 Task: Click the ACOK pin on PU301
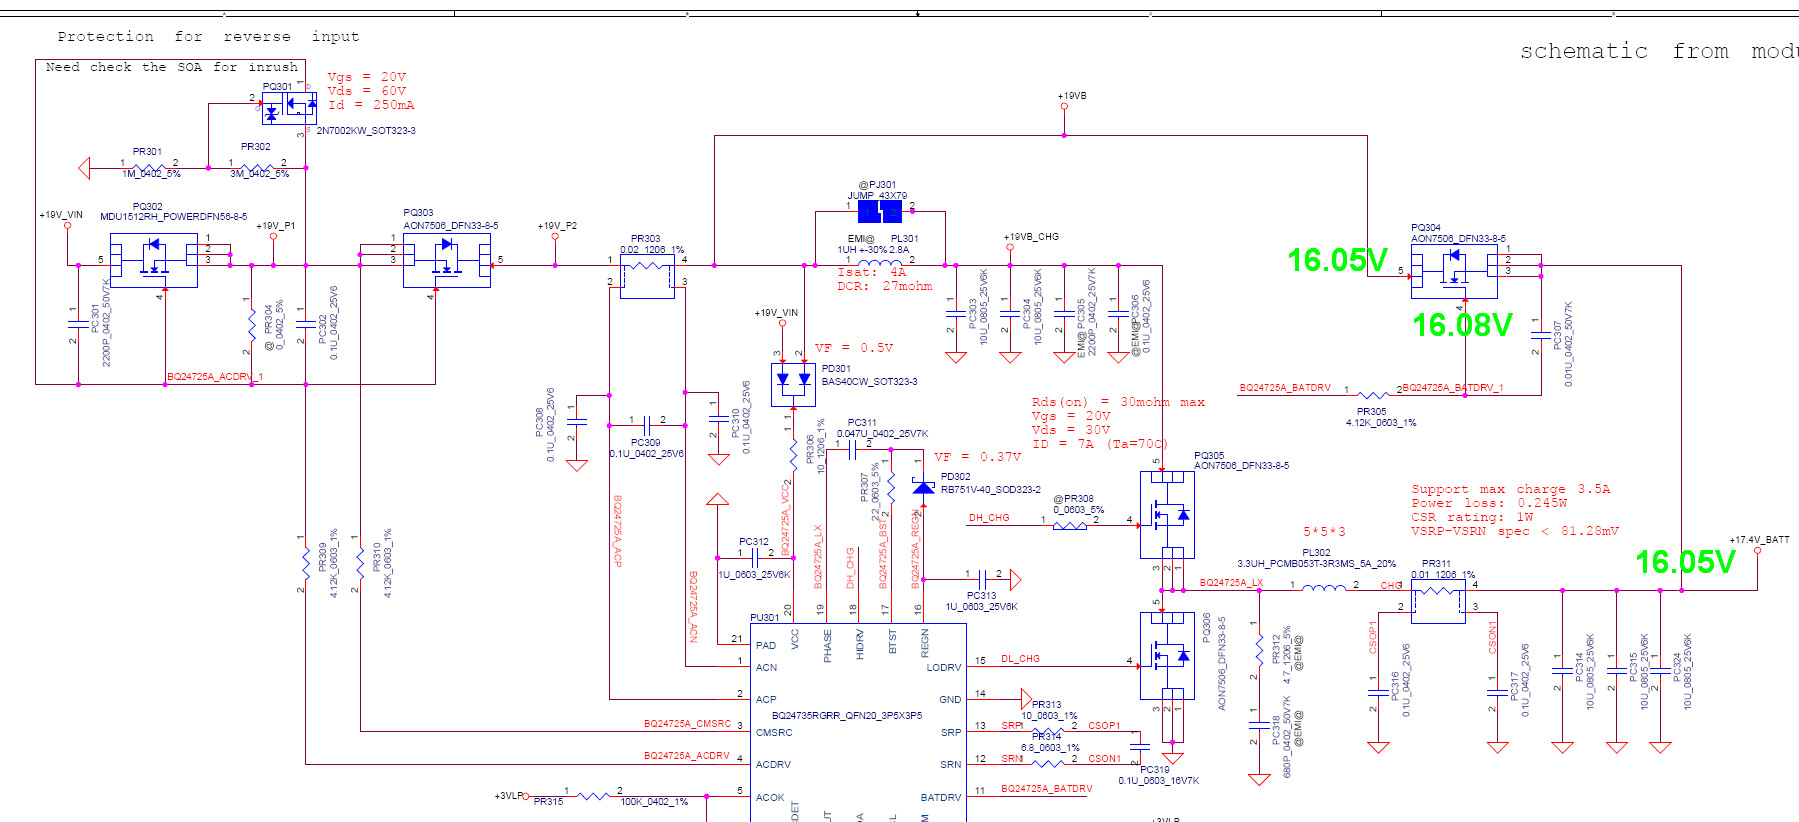pyautogui.click(x=770, y=798)
